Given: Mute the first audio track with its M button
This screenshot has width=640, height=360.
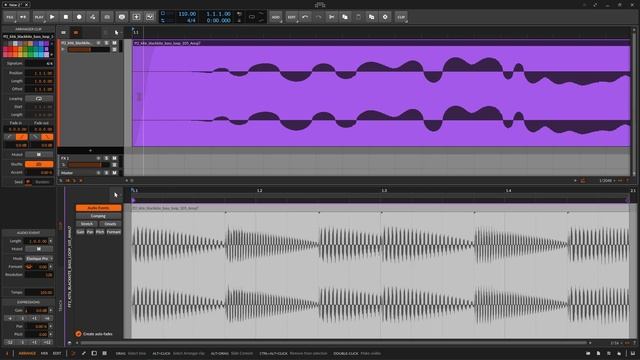Looking at the screenshot, I should [x=114, y=43].
